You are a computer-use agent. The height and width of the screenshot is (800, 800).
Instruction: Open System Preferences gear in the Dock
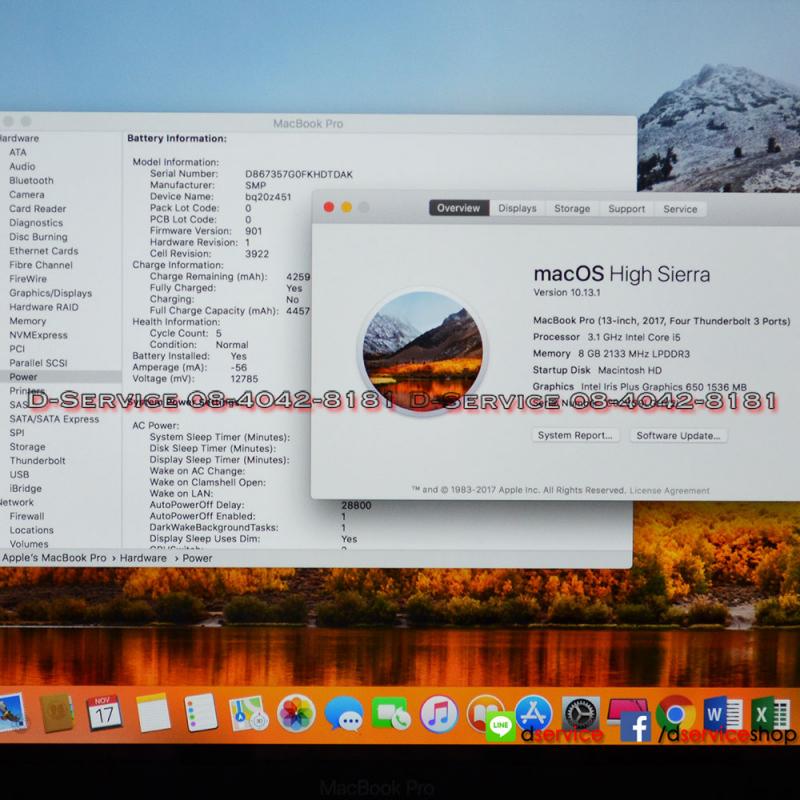(x=581, y=713)
